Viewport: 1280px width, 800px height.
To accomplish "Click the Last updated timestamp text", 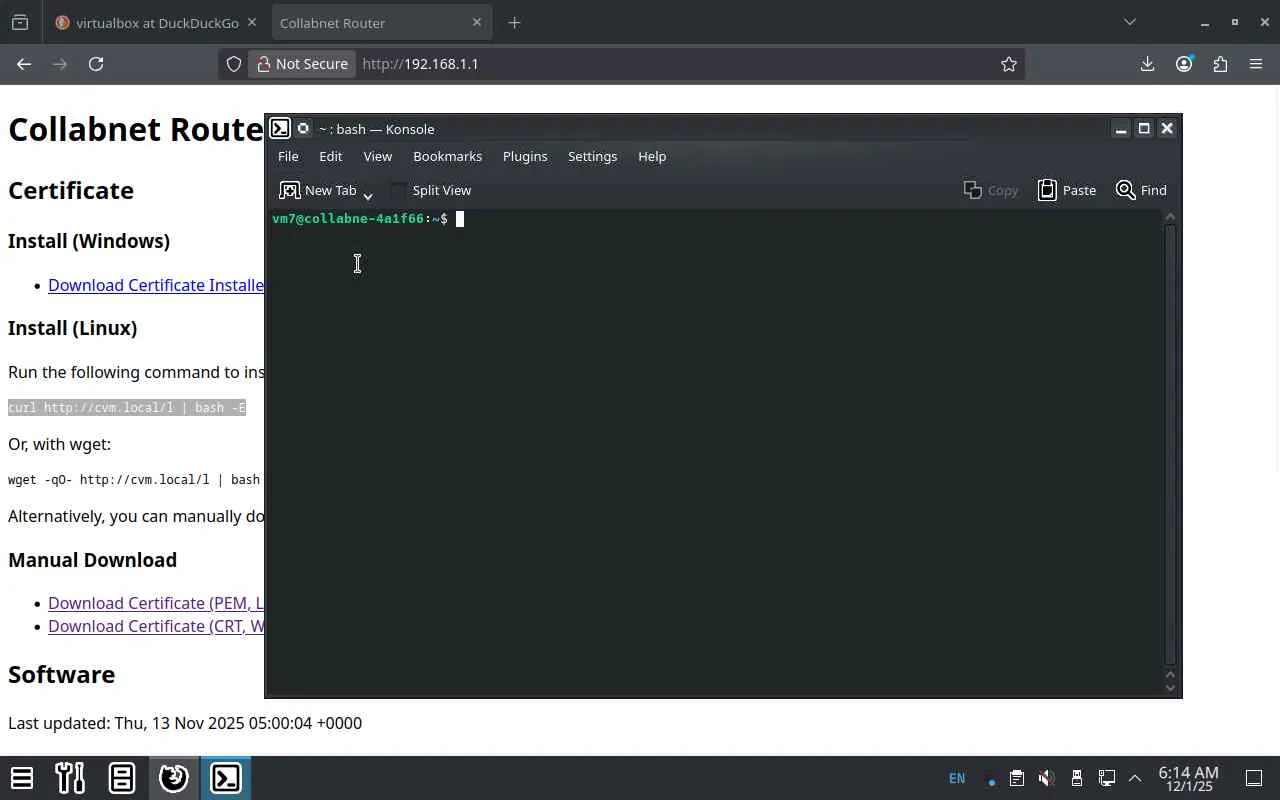I will pyautogui.click(x=185, y=723).
